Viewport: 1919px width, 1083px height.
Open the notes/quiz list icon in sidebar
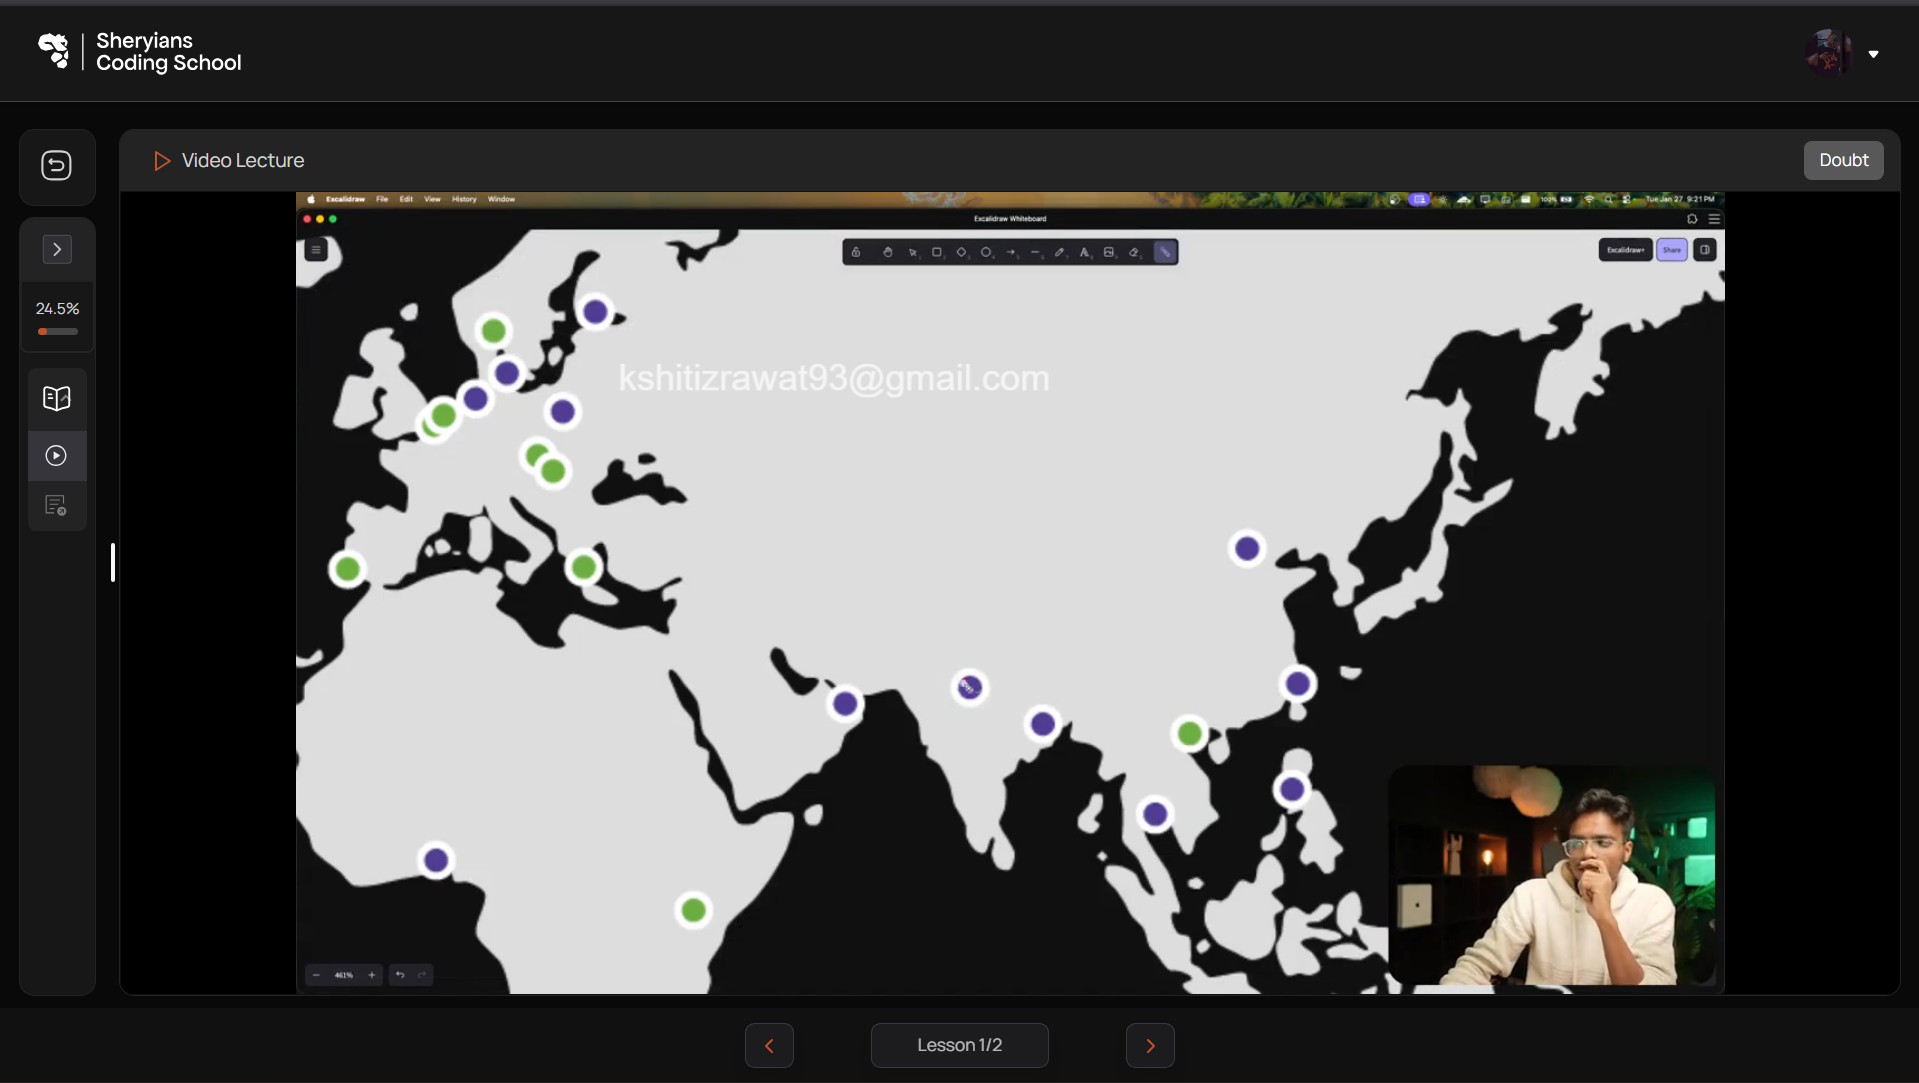57,505
